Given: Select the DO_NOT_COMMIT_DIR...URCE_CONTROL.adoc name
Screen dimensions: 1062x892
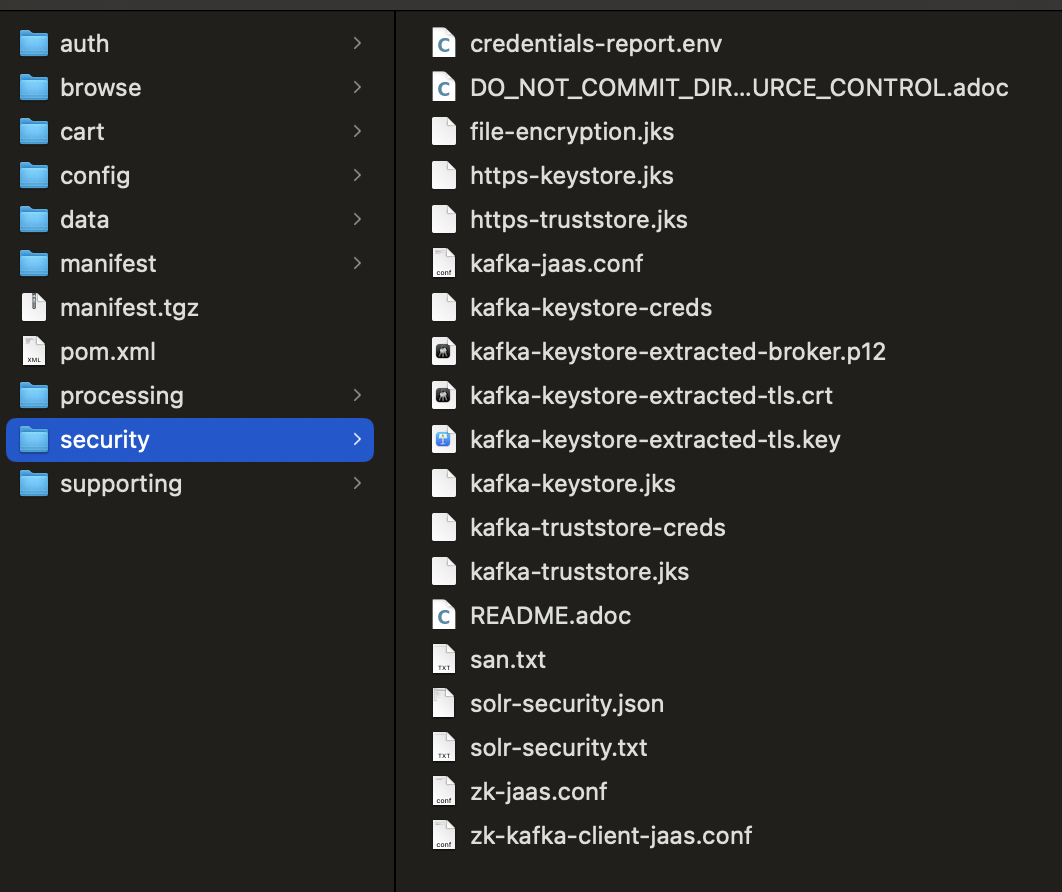Looking at the screenshot, I should point(740,88).
